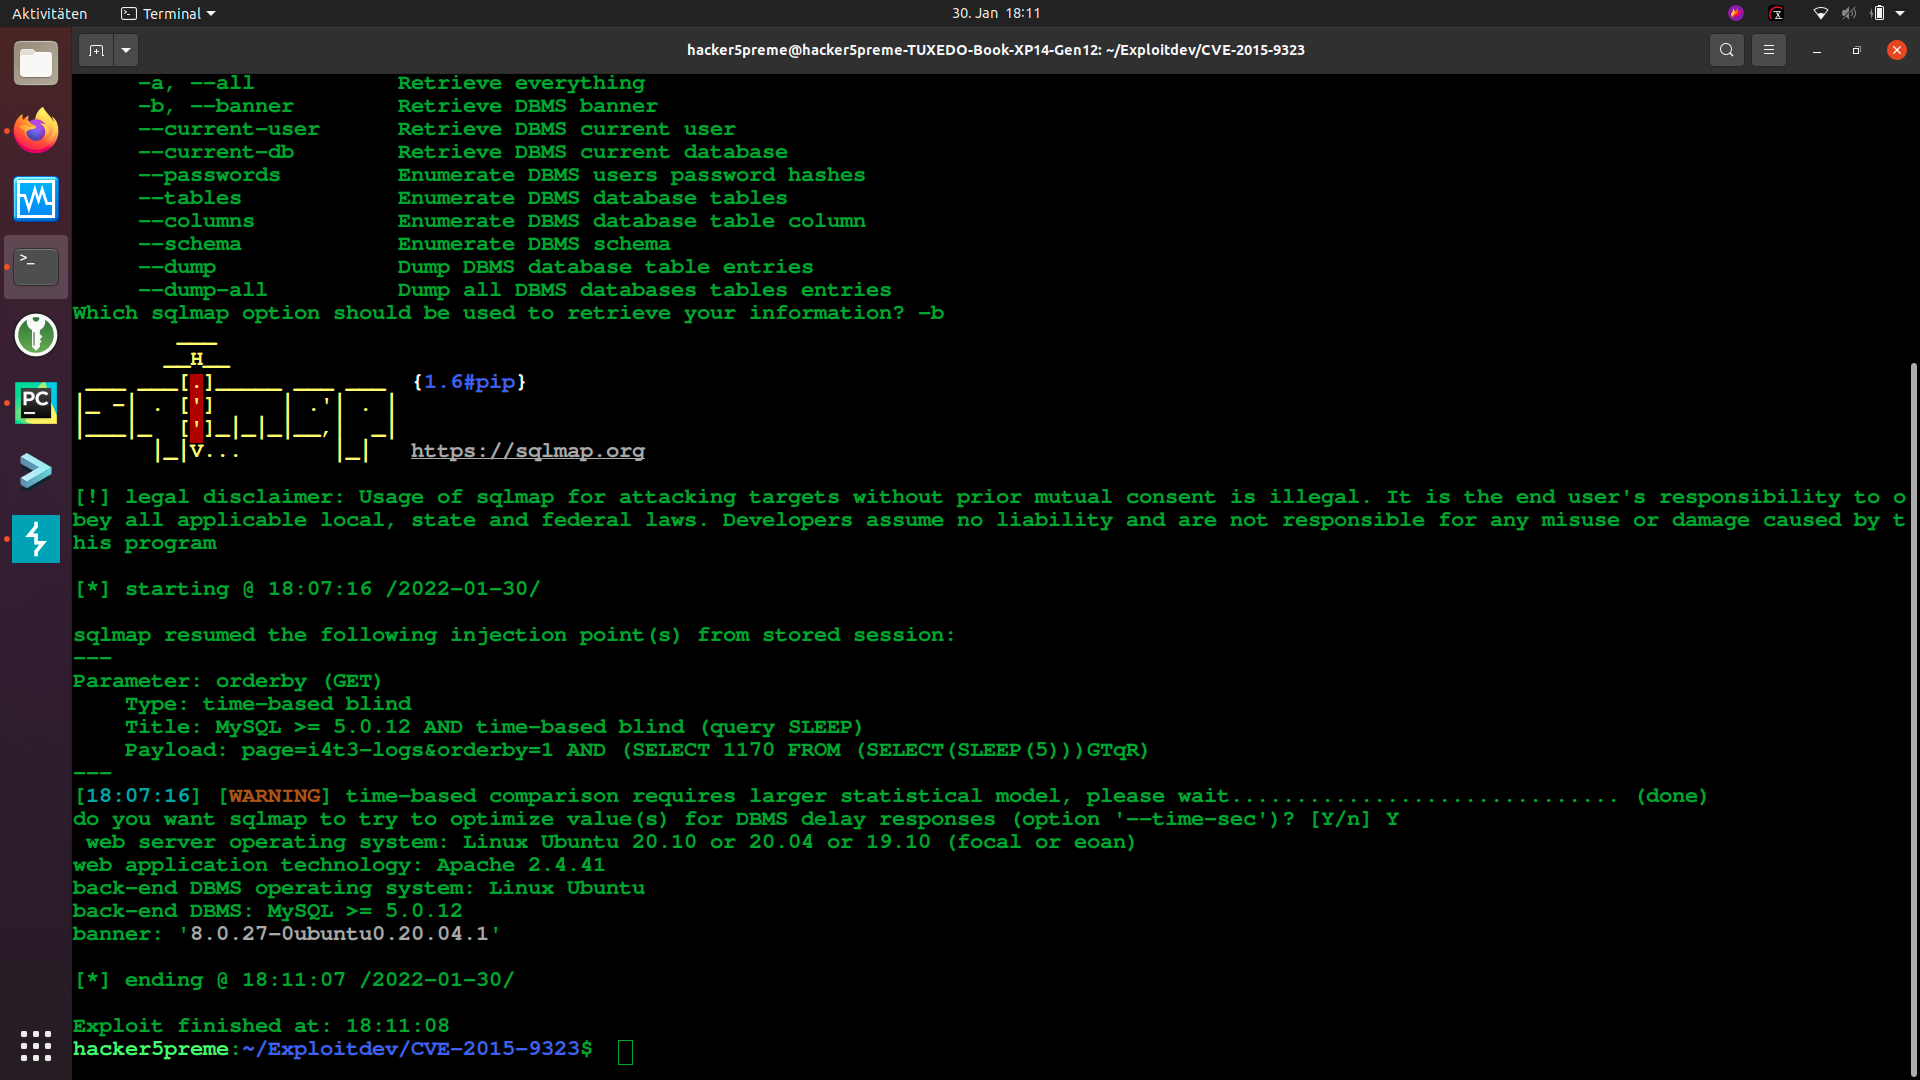1920x1080 pixels.
Task: Open the Wi-Fi status icon
Action: [1821, 13]
